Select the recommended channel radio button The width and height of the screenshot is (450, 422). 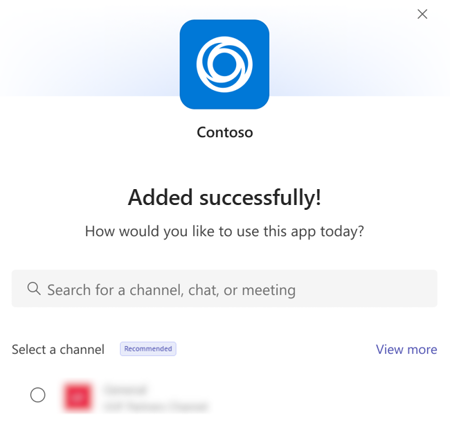38,395
